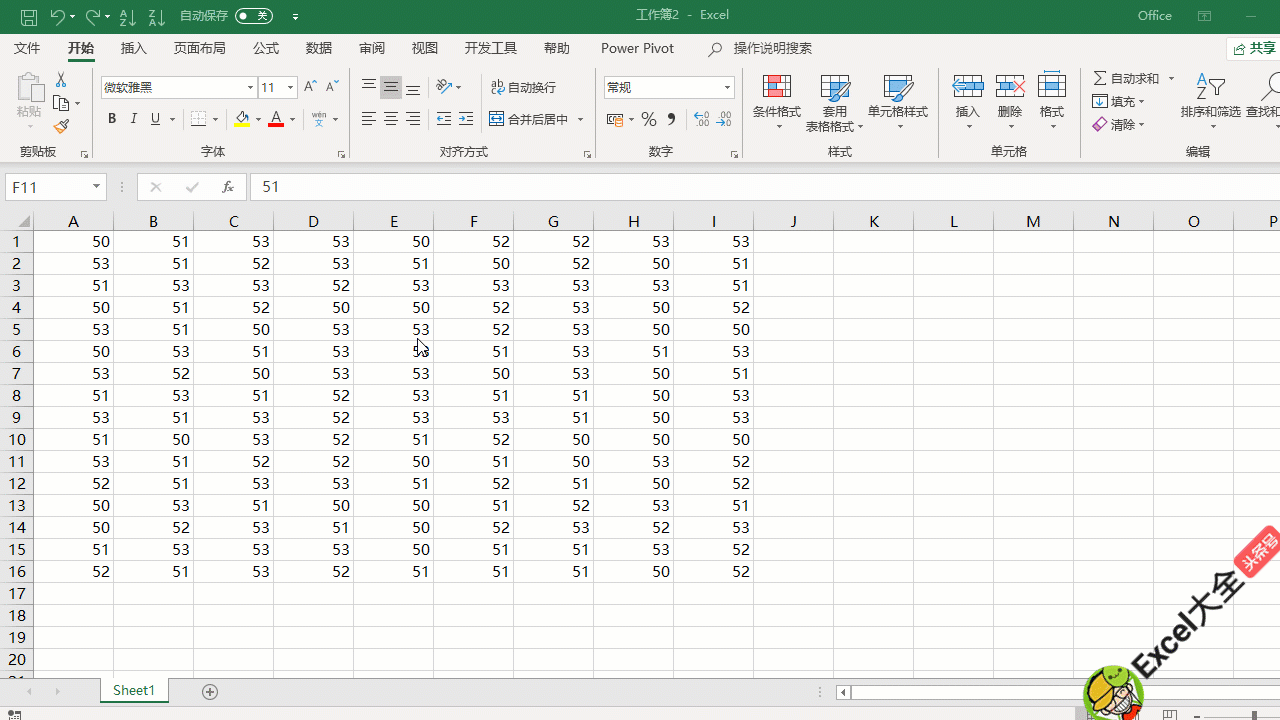Toggle the AutoSave switch

[x=254, y=16]
